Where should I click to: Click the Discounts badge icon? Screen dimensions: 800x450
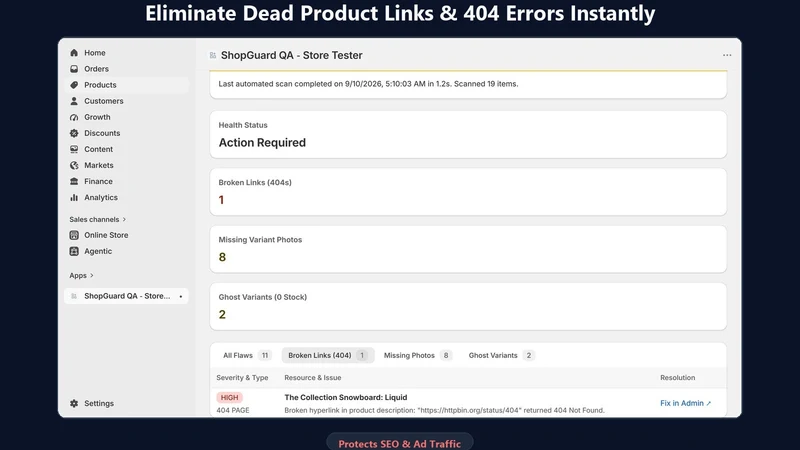tap(74, 133)
